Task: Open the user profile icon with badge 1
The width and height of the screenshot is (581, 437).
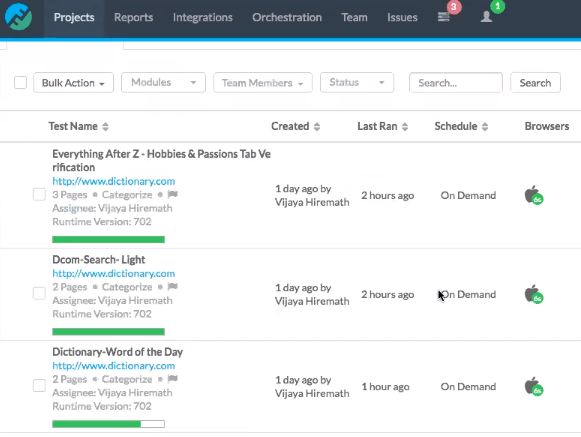Action: pyautogui.click(x=486, y=17)
